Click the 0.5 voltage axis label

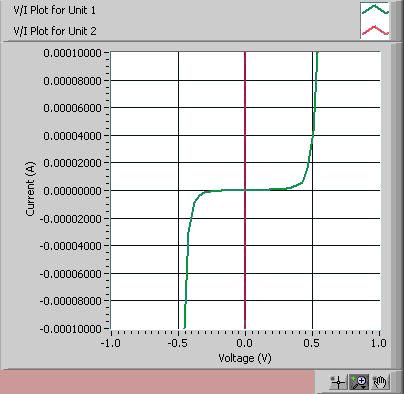312,343
